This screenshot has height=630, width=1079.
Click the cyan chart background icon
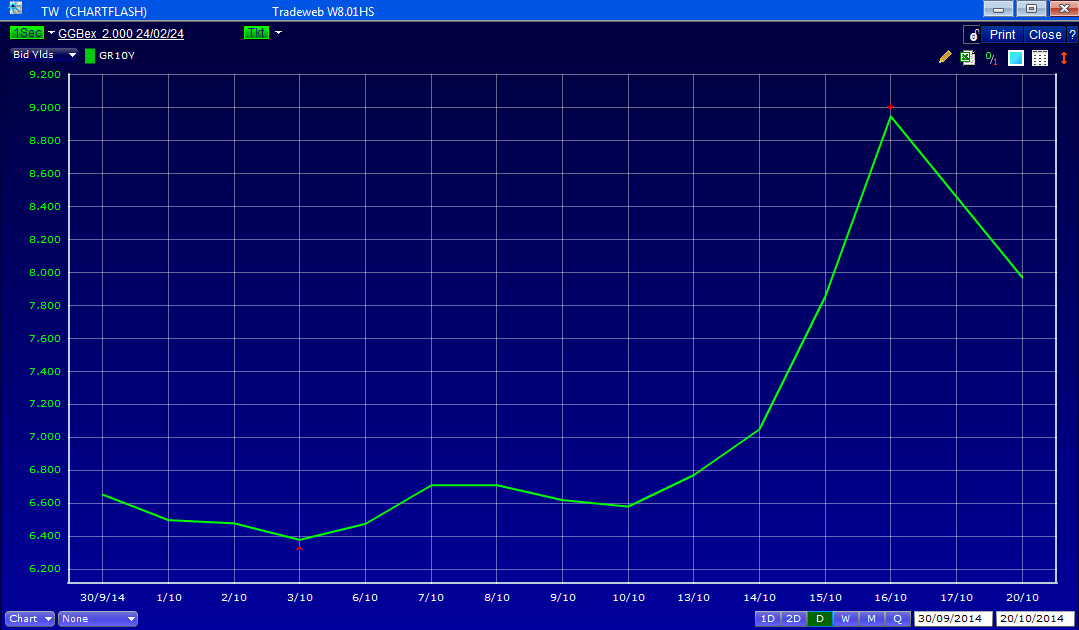click(1016, 58)
